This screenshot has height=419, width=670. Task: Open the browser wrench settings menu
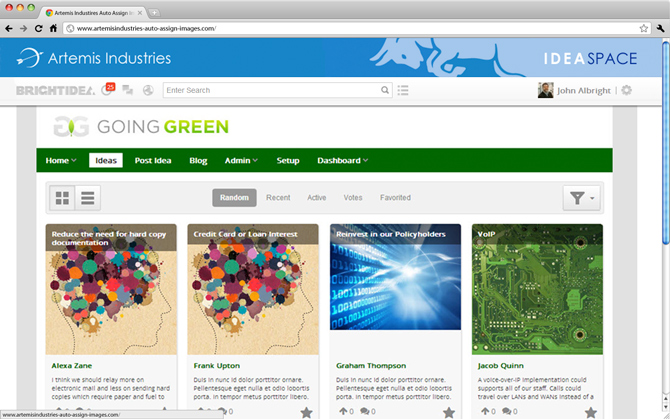(661, 28)
